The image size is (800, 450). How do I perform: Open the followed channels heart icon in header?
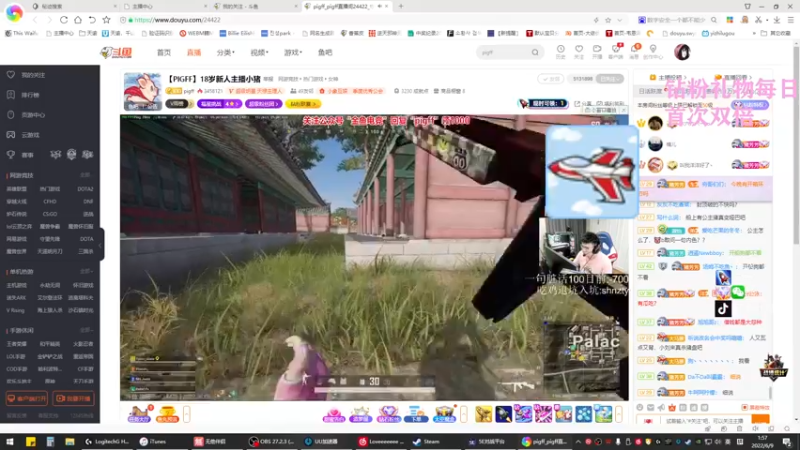pos(579,51)
